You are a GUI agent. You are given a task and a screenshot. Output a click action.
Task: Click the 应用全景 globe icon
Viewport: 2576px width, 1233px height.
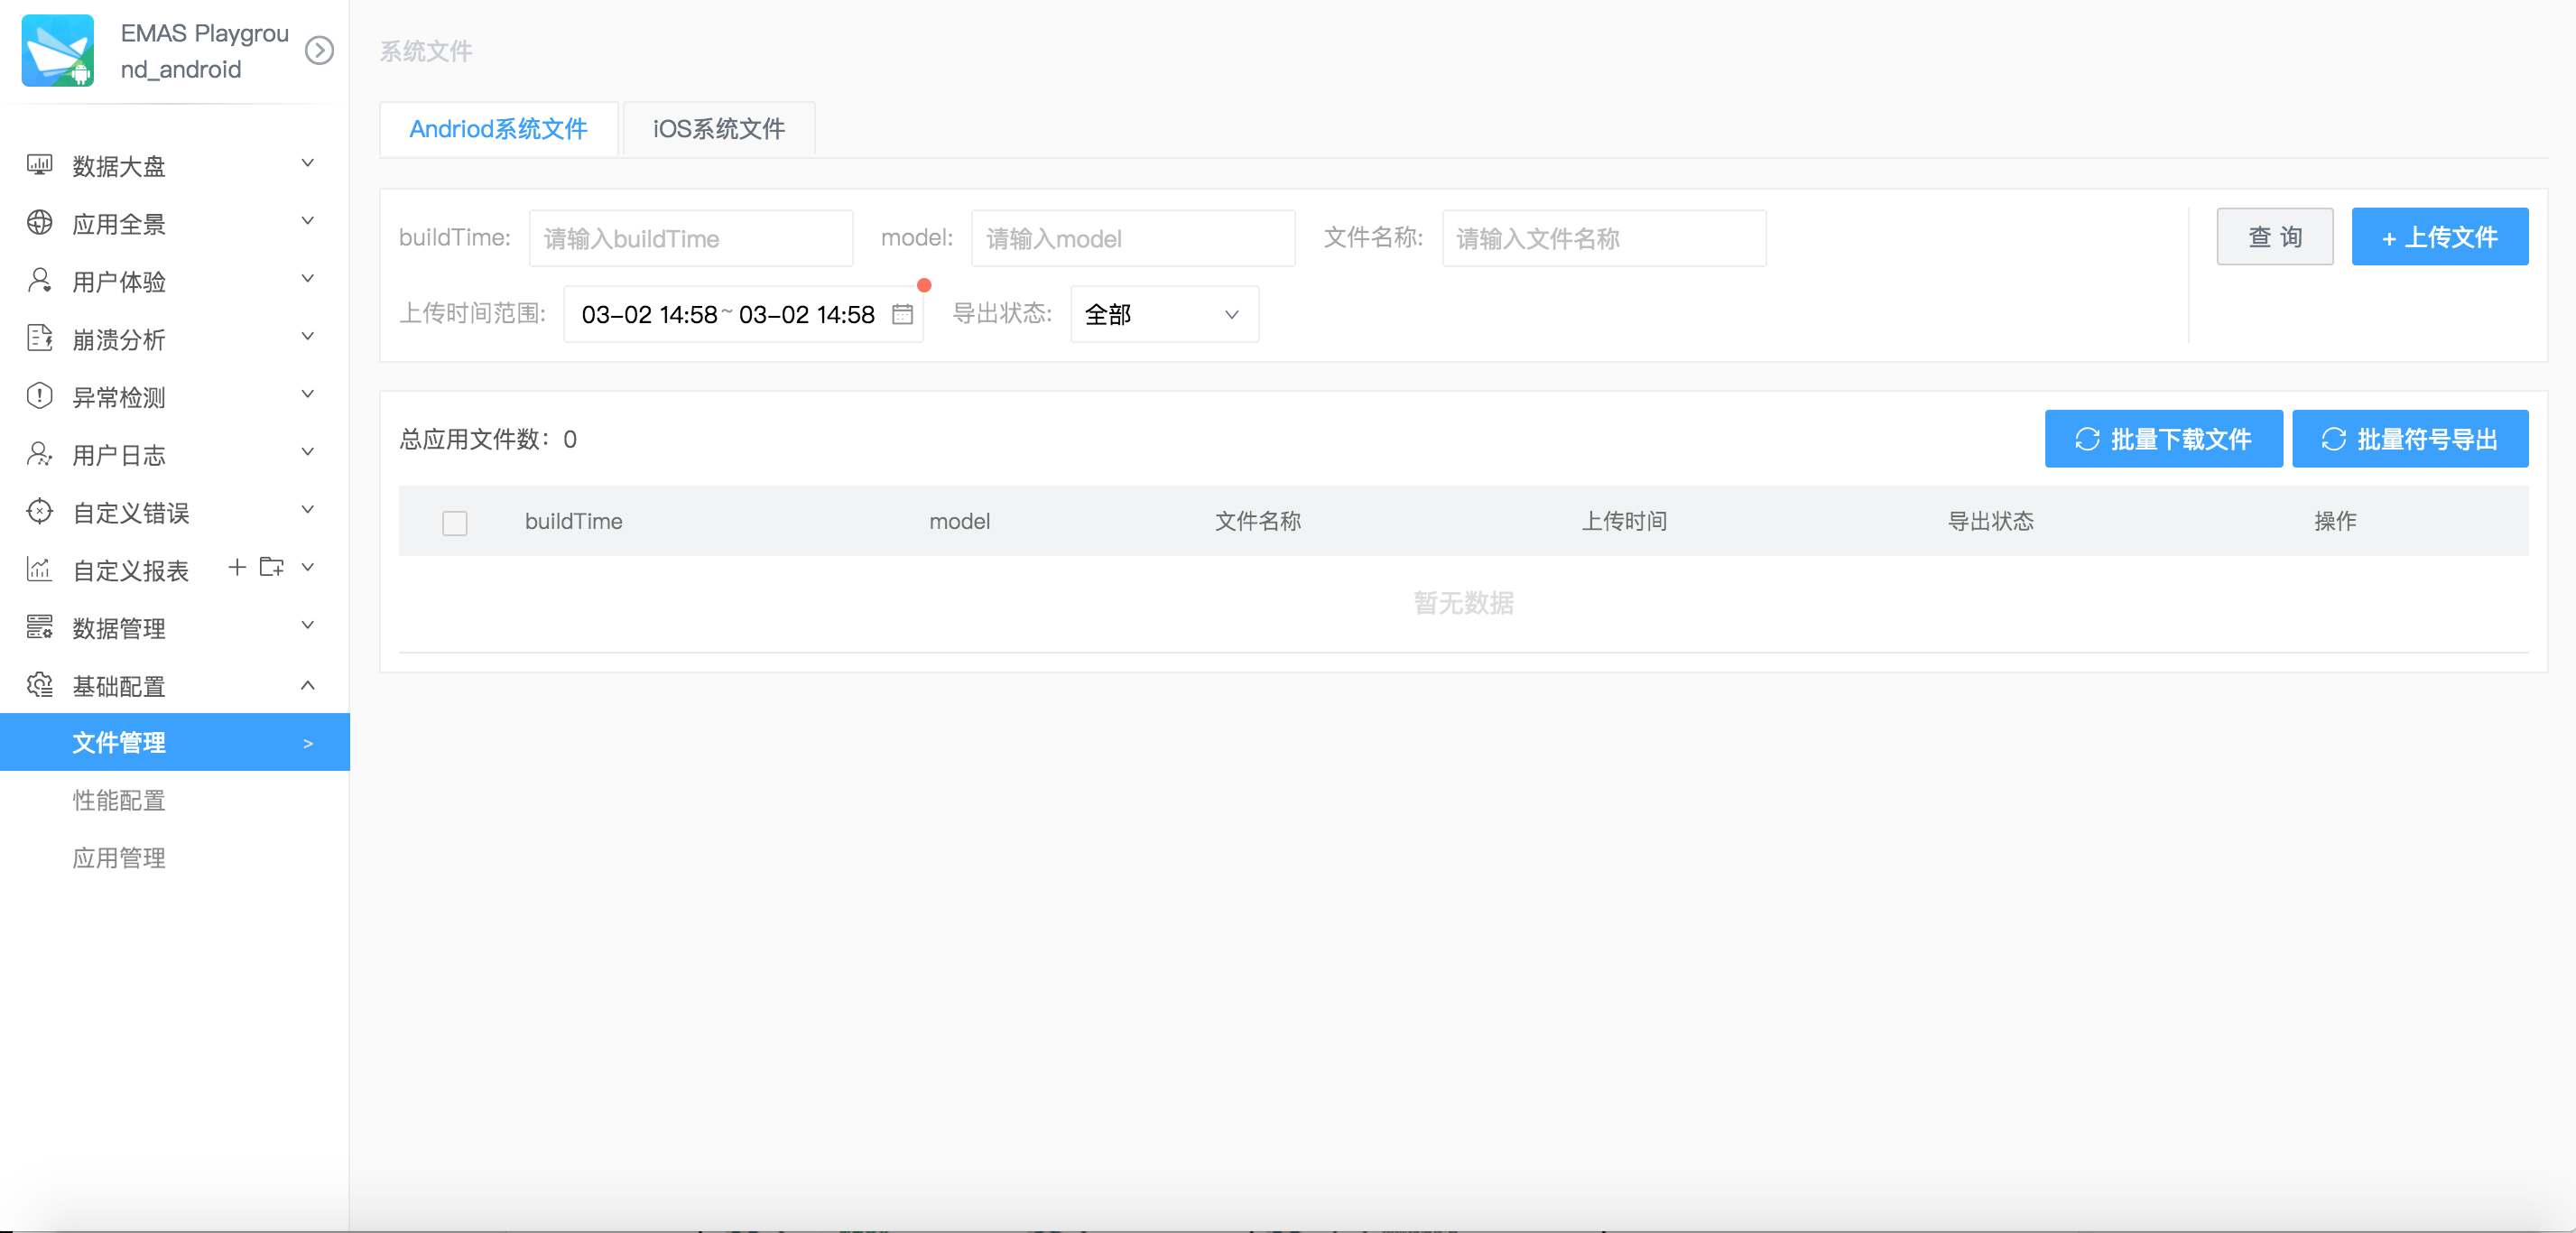tap(39, 222)
